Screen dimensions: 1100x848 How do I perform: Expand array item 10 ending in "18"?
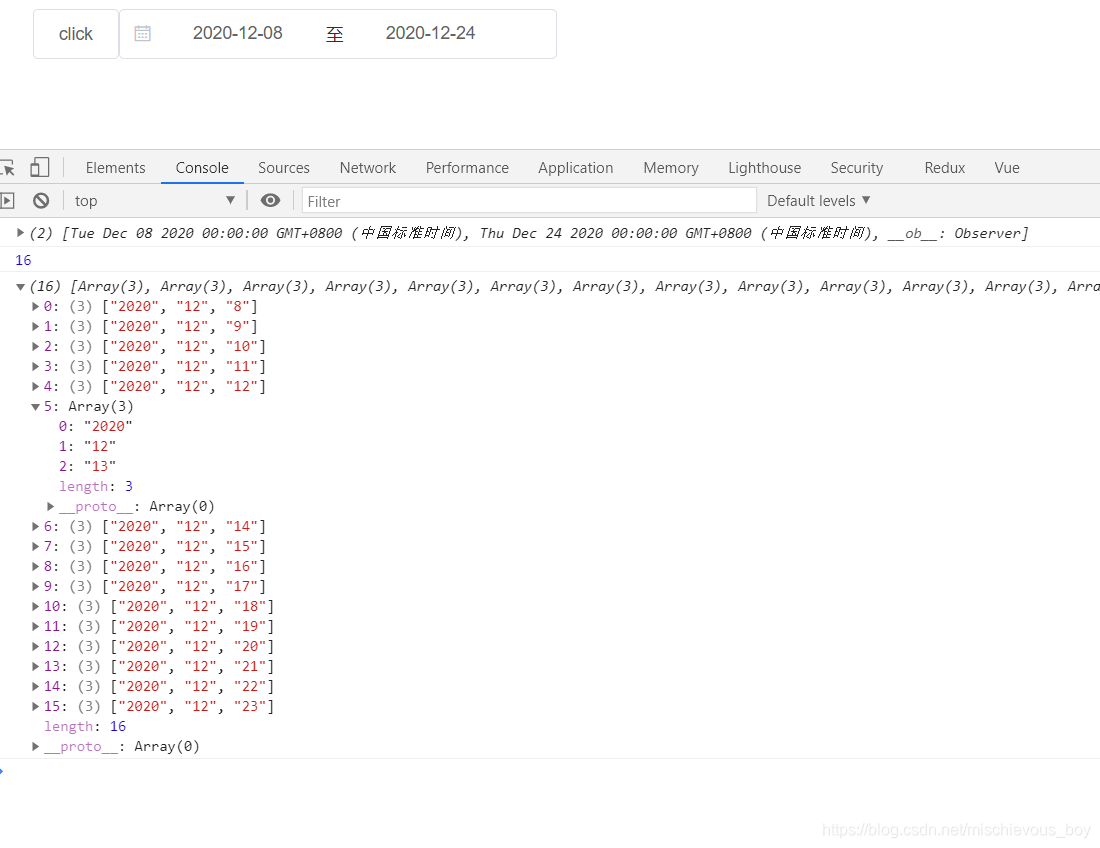pyautogui.click(x=35, y=606)
